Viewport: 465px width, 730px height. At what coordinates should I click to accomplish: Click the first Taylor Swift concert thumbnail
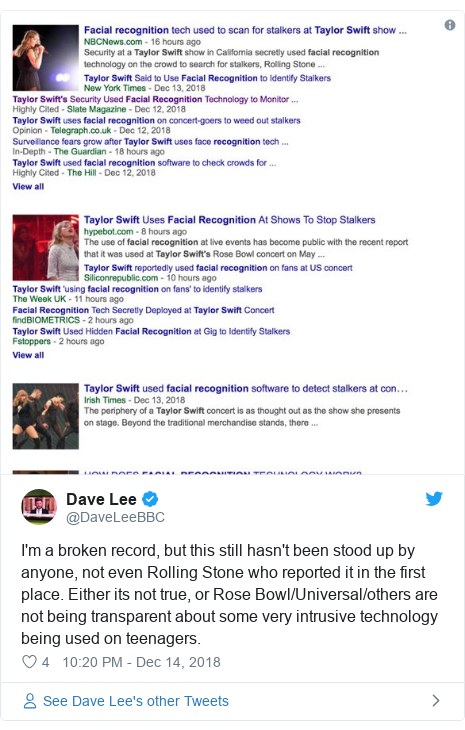click(46, 58)
